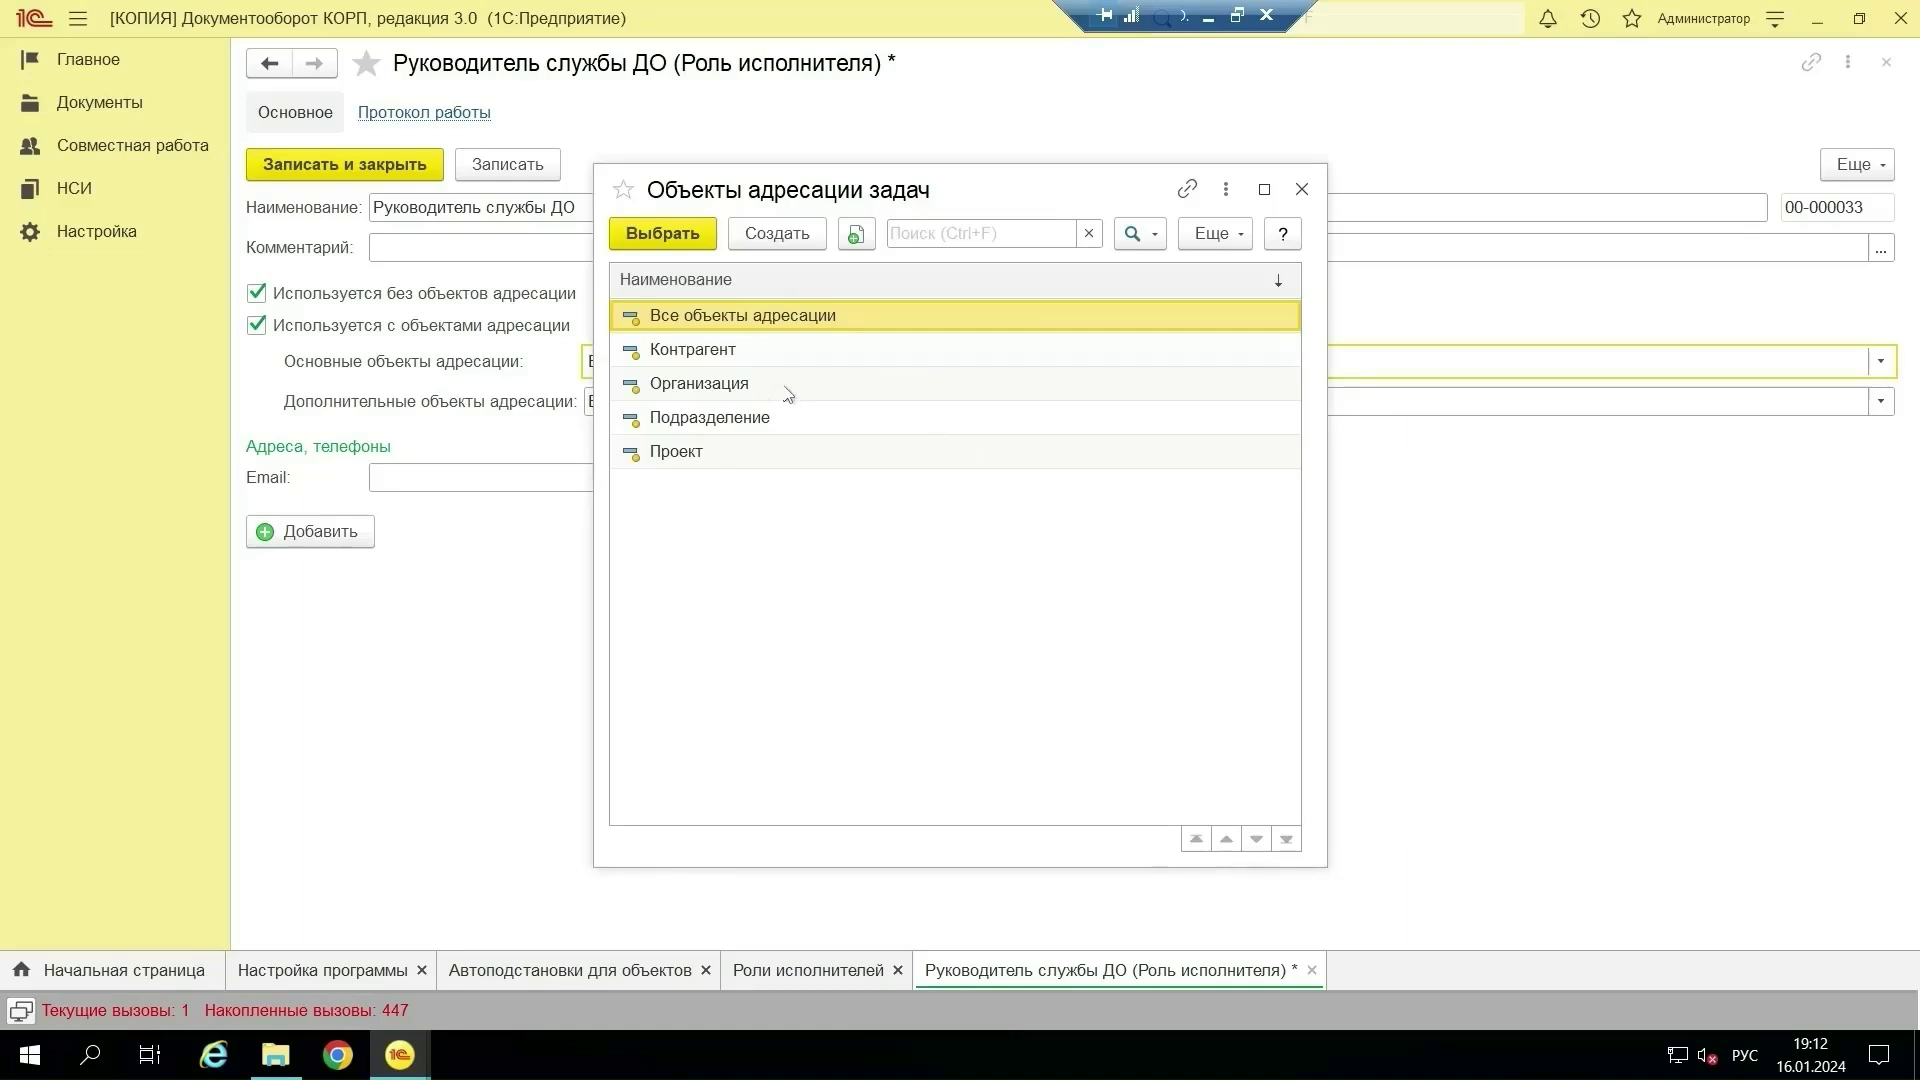Open the 'НСИ' section in the sidebar
The width and height of the screenshot is (1920, 1080).
pos(74,188)
